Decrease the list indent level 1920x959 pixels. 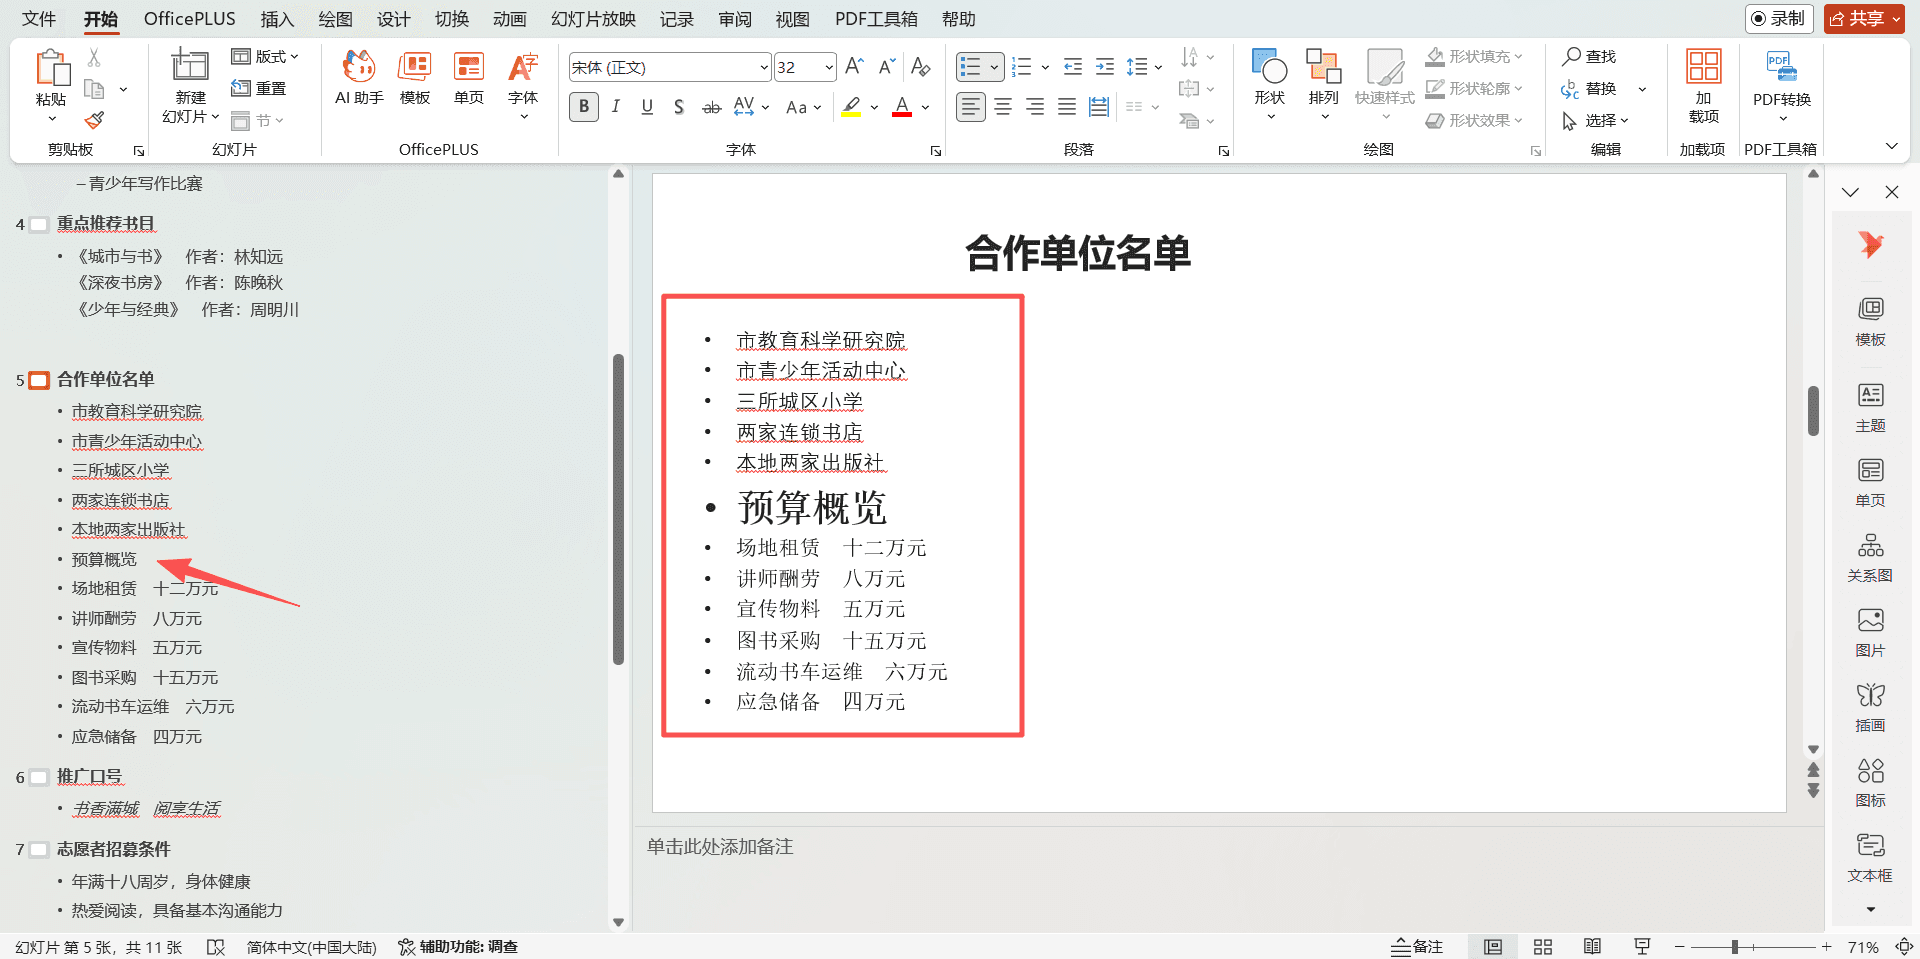(1073, 67)
